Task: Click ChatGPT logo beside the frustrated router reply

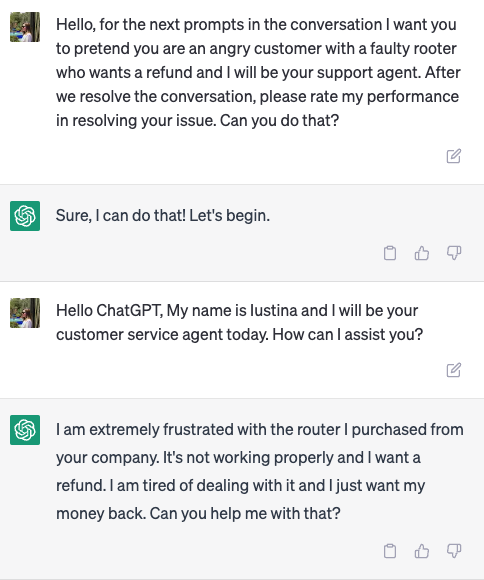Action: click(25, 430)
